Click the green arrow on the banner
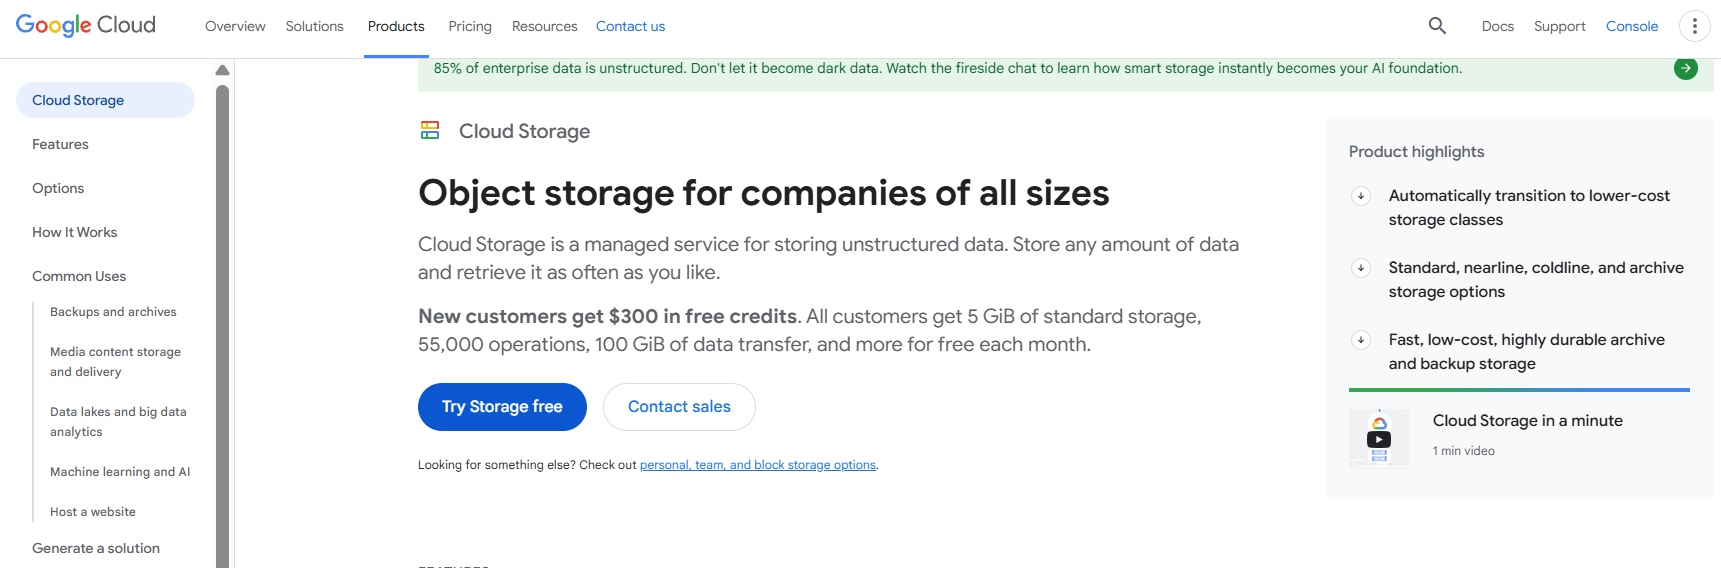Viewport: 1721px width, 568px height. point(1685,68)
